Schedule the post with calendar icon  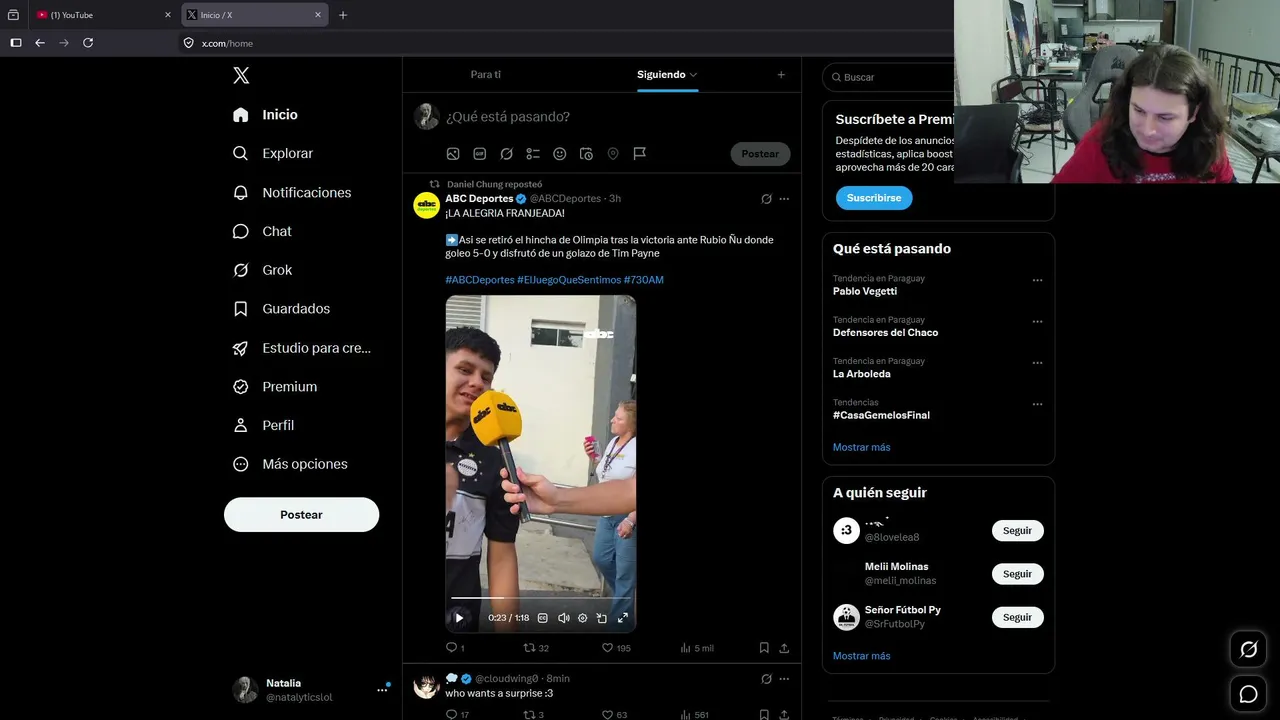(x=586, y=154)
